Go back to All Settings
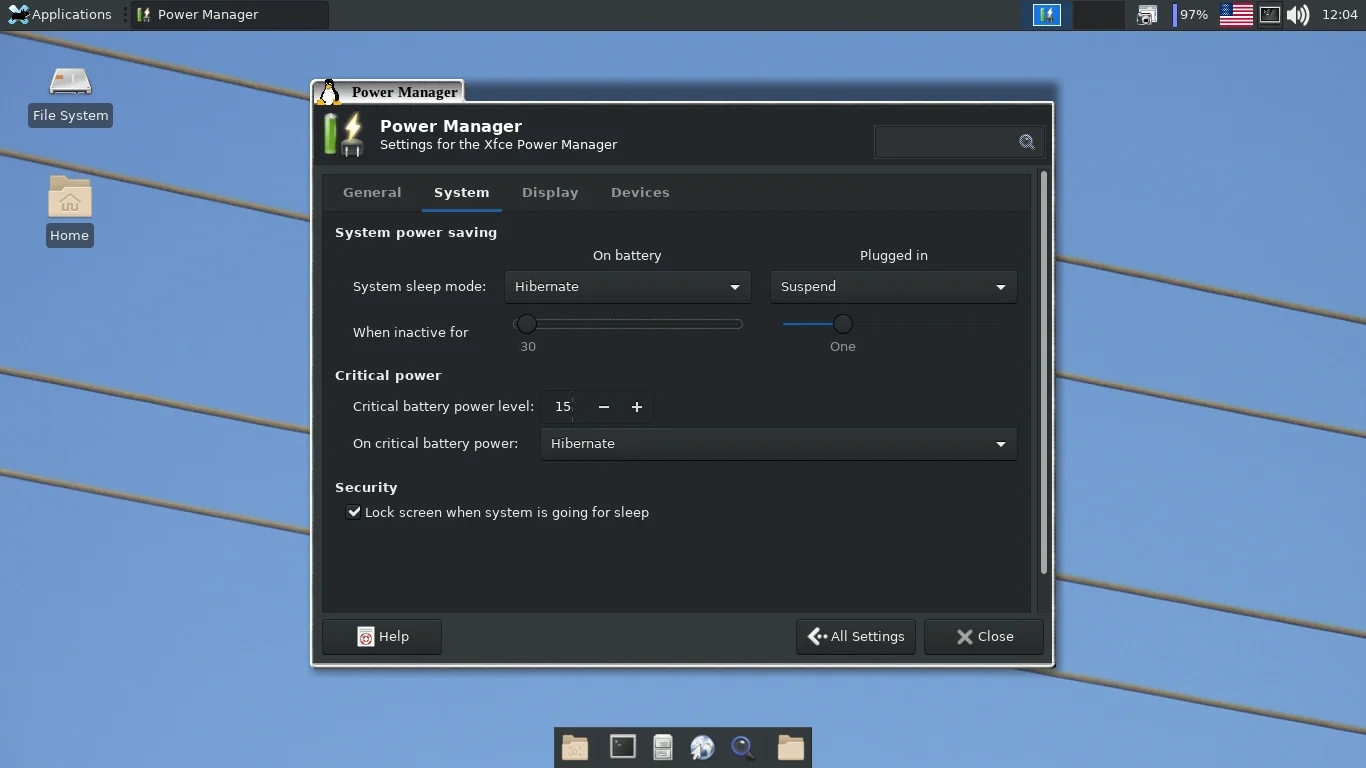This screenshot has width=1366, height=768. [856, 637]
